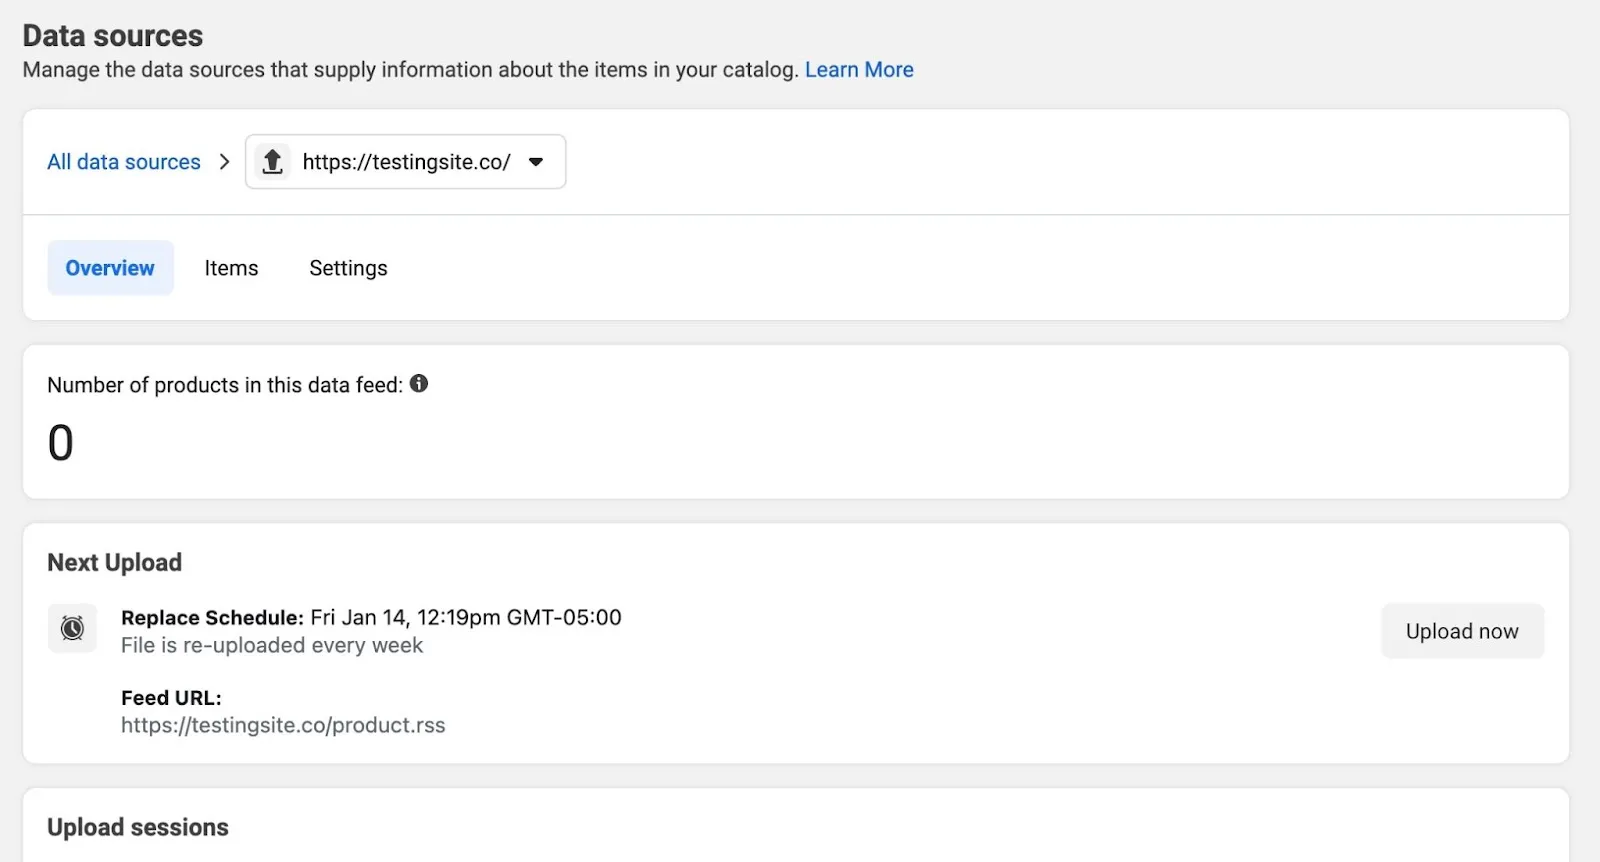This screenshot has height=862, width=1600.
Task: Click the clock schedule icon under Next Upload
Action: pyautogui.click(x=72, y=628)
